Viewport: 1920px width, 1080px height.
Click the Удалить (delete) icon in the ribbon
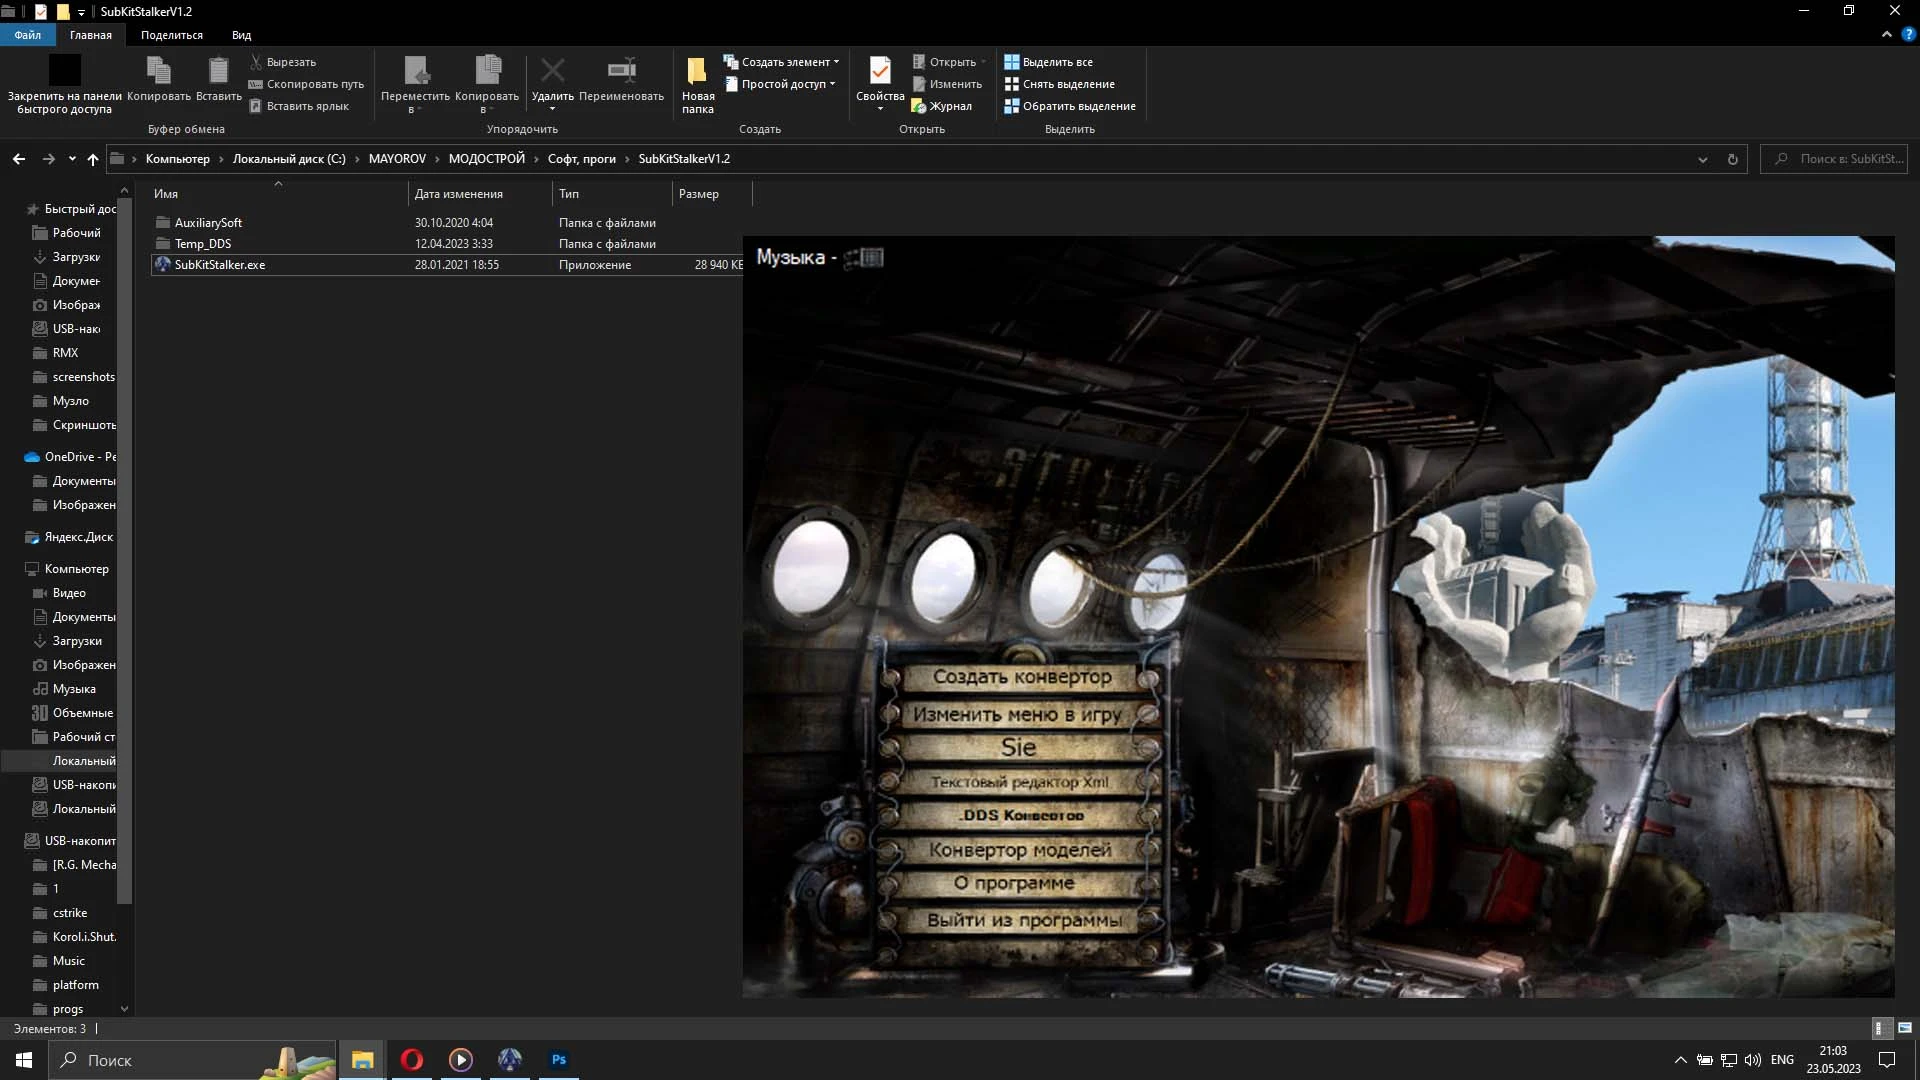tap(551, 70)
